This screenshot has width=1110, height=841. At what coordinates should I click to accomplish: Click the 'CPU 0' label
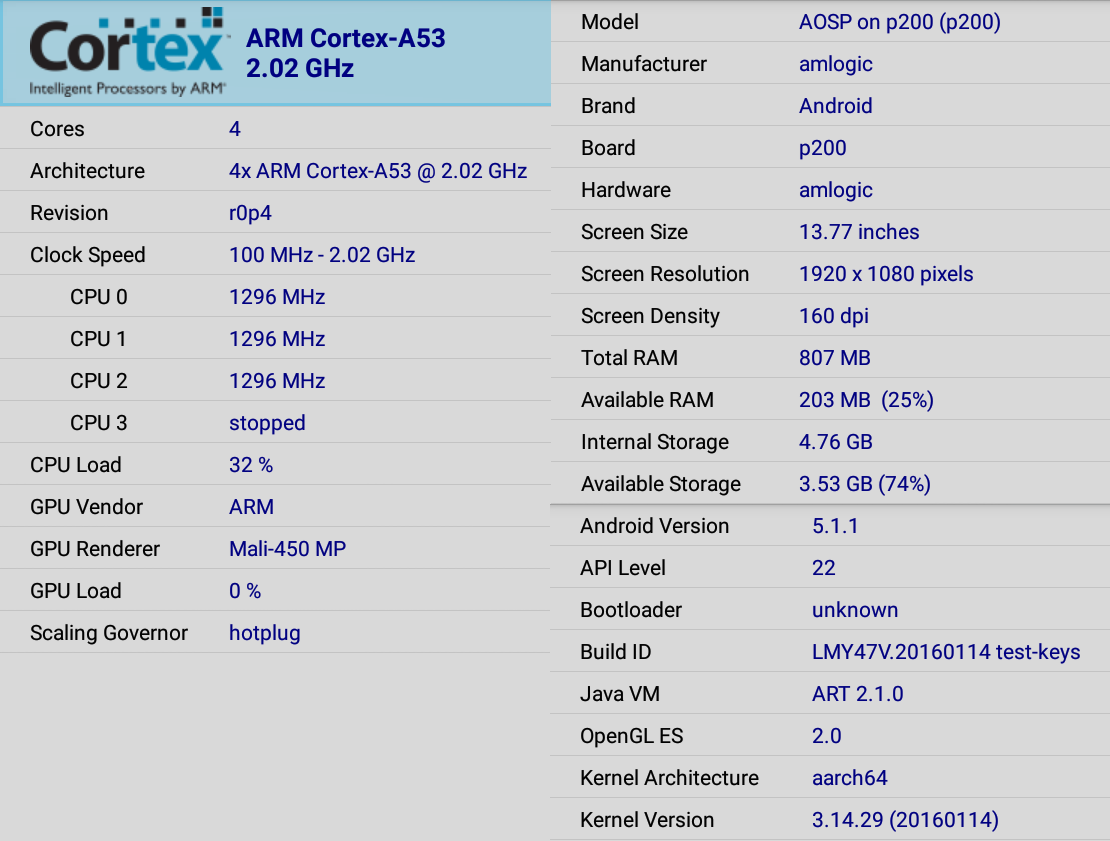click(x=98, y=297)
